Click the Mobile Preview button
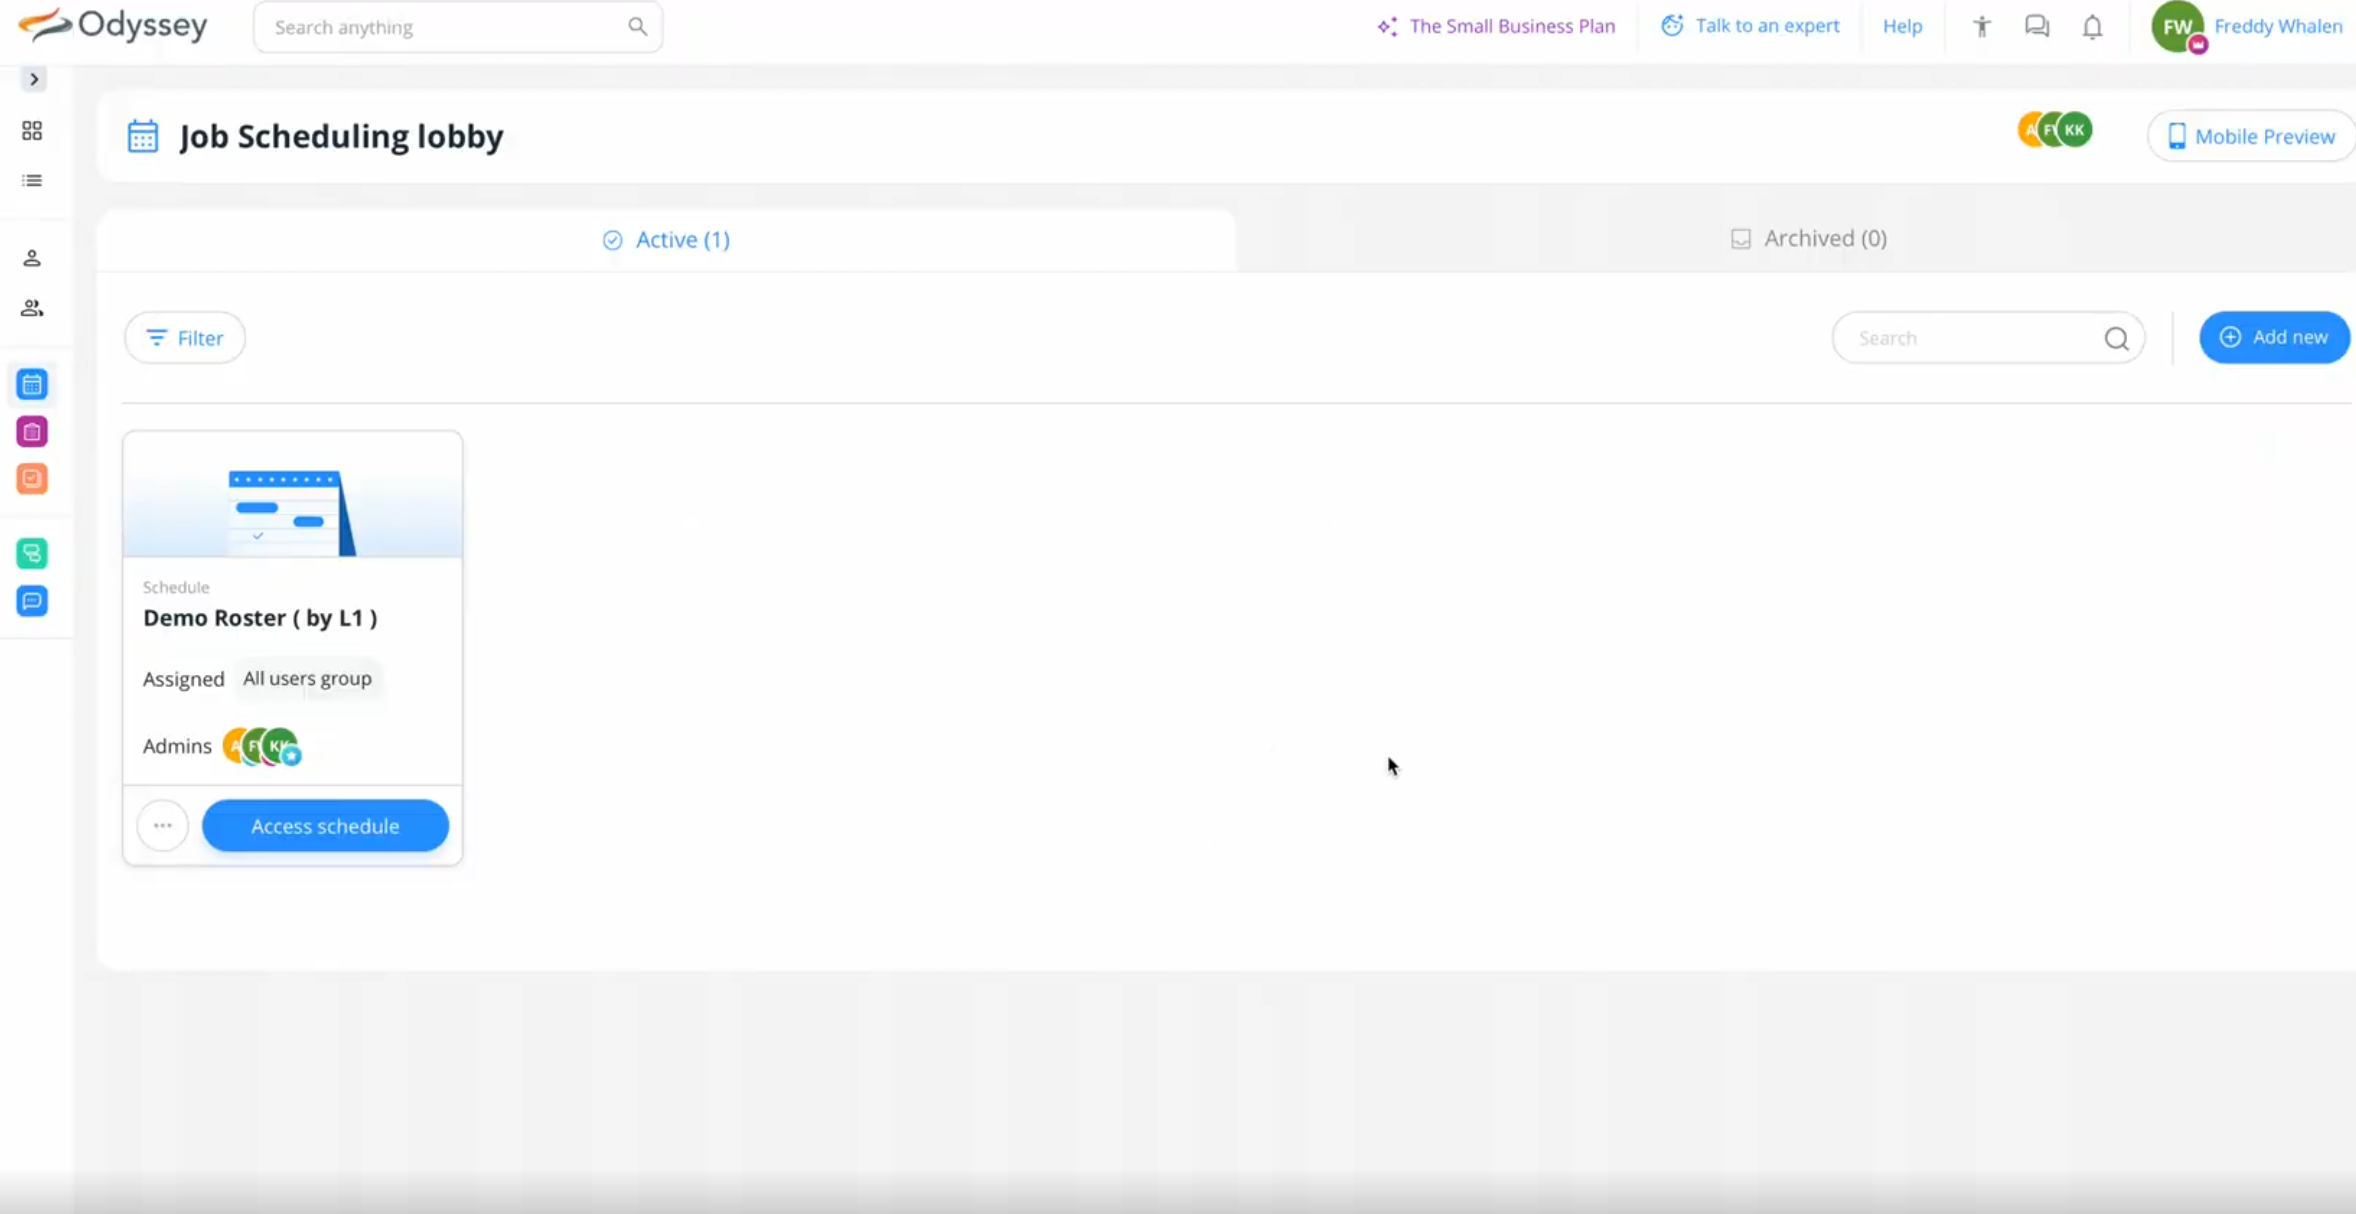This screenshot has height=1214, width=2356. [2251, 137]
